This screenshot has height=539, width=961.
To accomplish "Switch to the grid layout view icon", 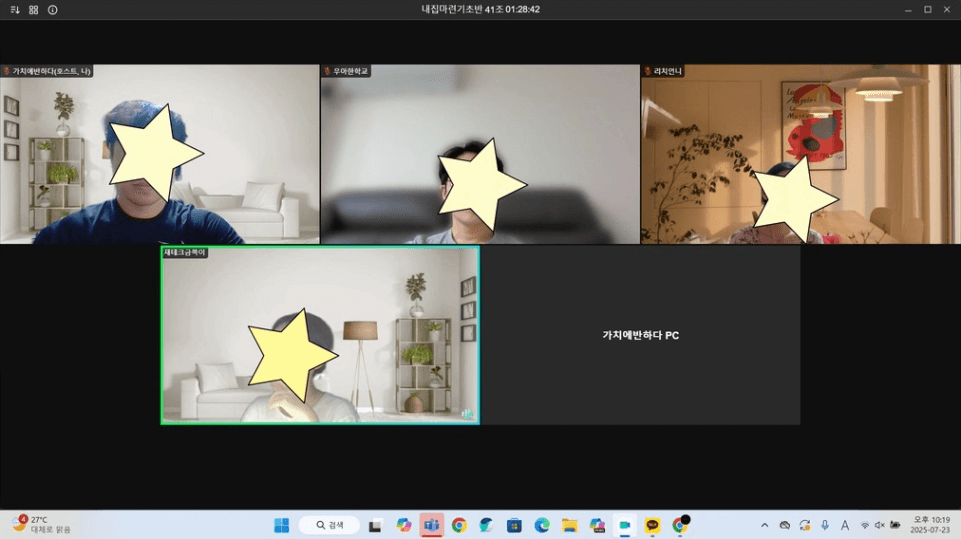I will 34,10.
